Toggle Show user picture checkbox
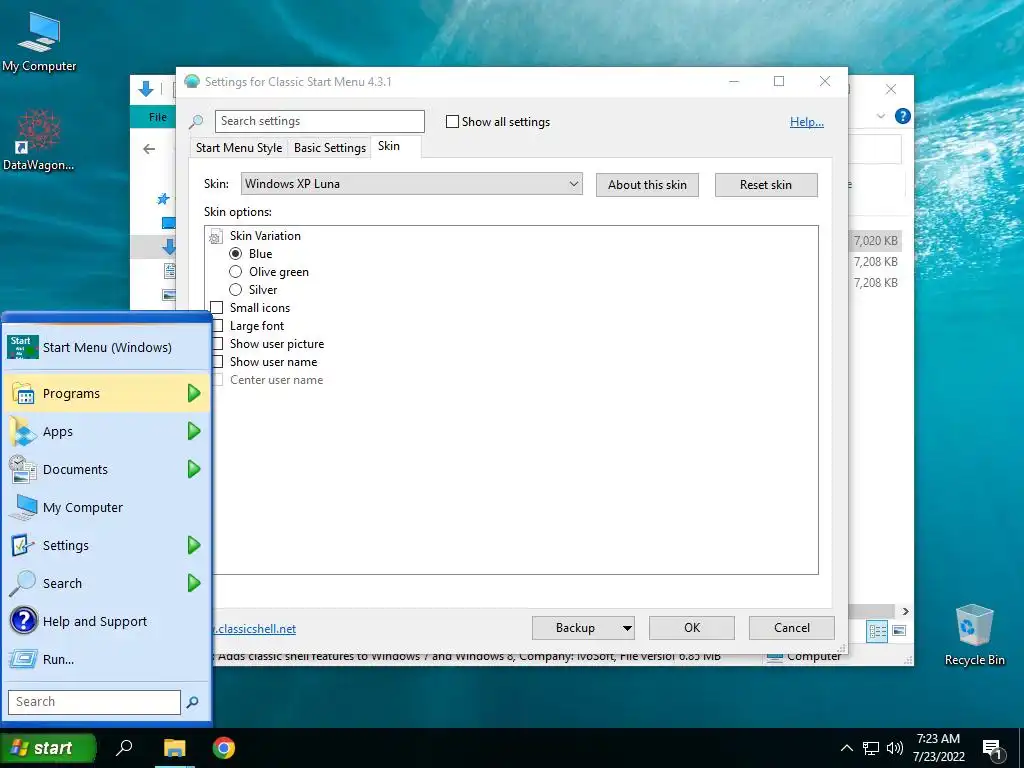 click(x=217, y=344)
